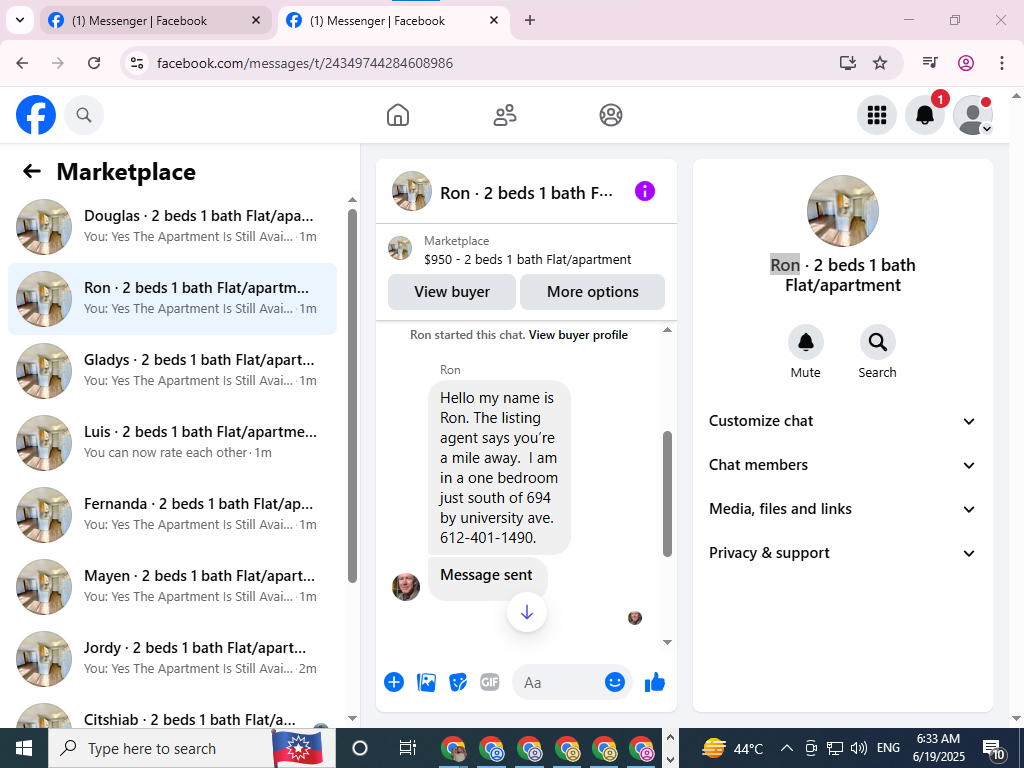Bookmark this page with the star icon
1024x768 pixels.
click(x=880, y=63)
